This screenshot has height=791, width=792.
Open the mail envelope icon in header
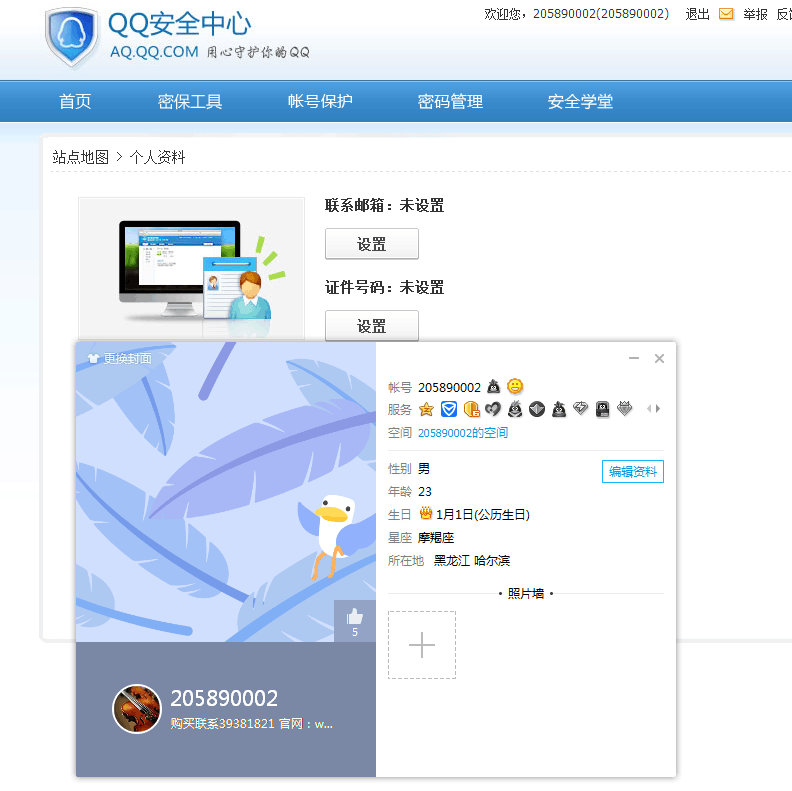[x=726, y=14]
